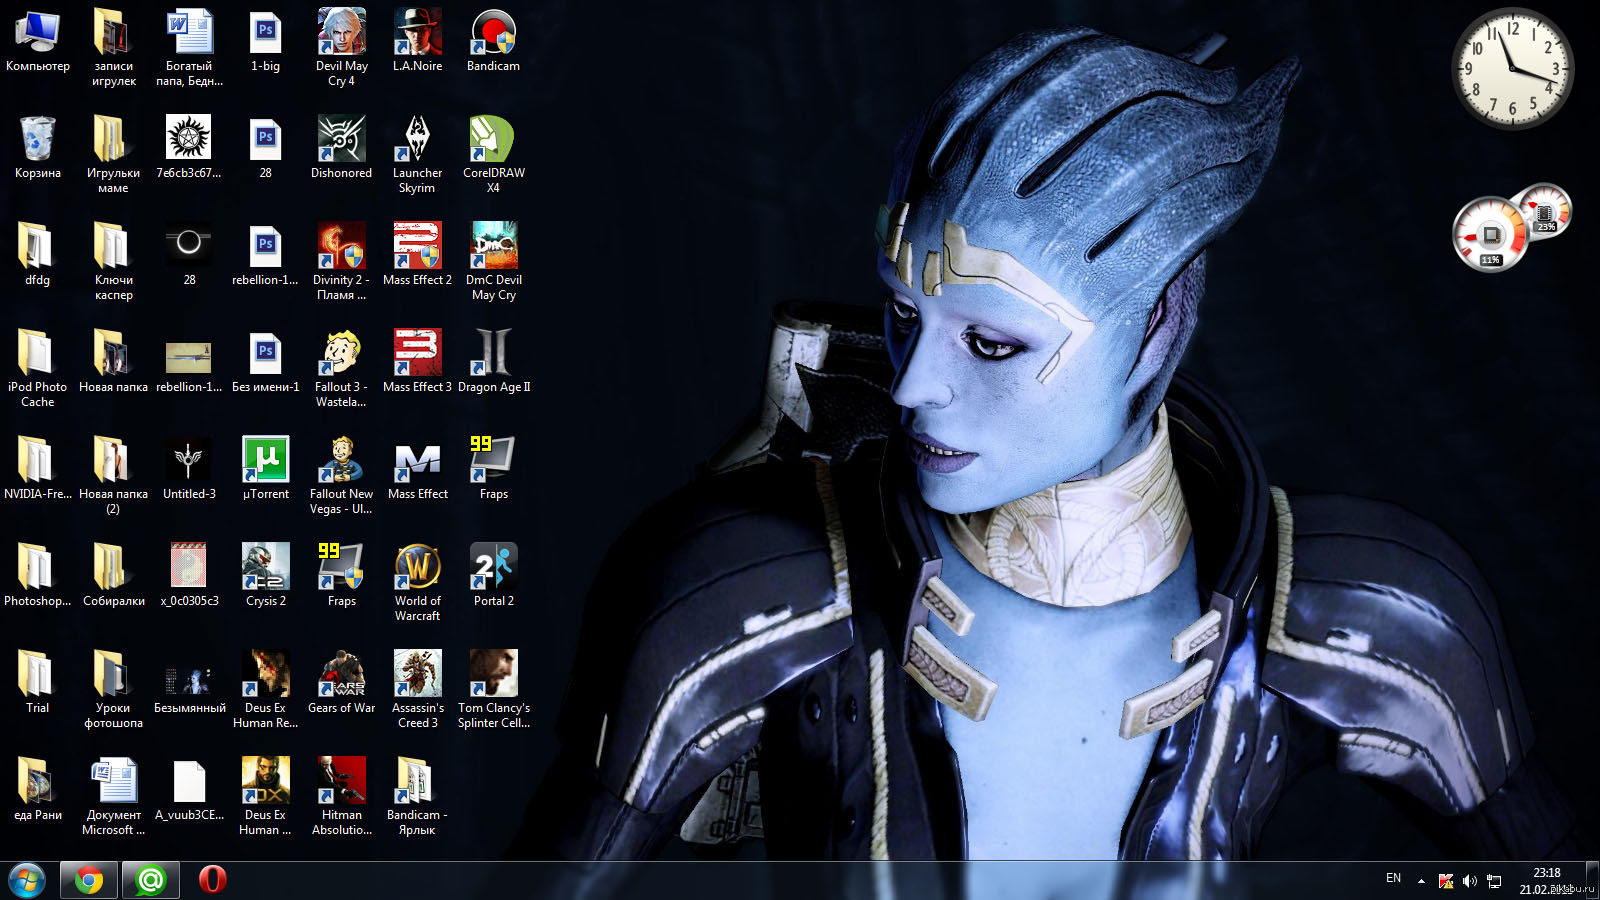Screen dimensions: 1600x900
Task: Open the Компьютер desktop icon
Action: 38,42
